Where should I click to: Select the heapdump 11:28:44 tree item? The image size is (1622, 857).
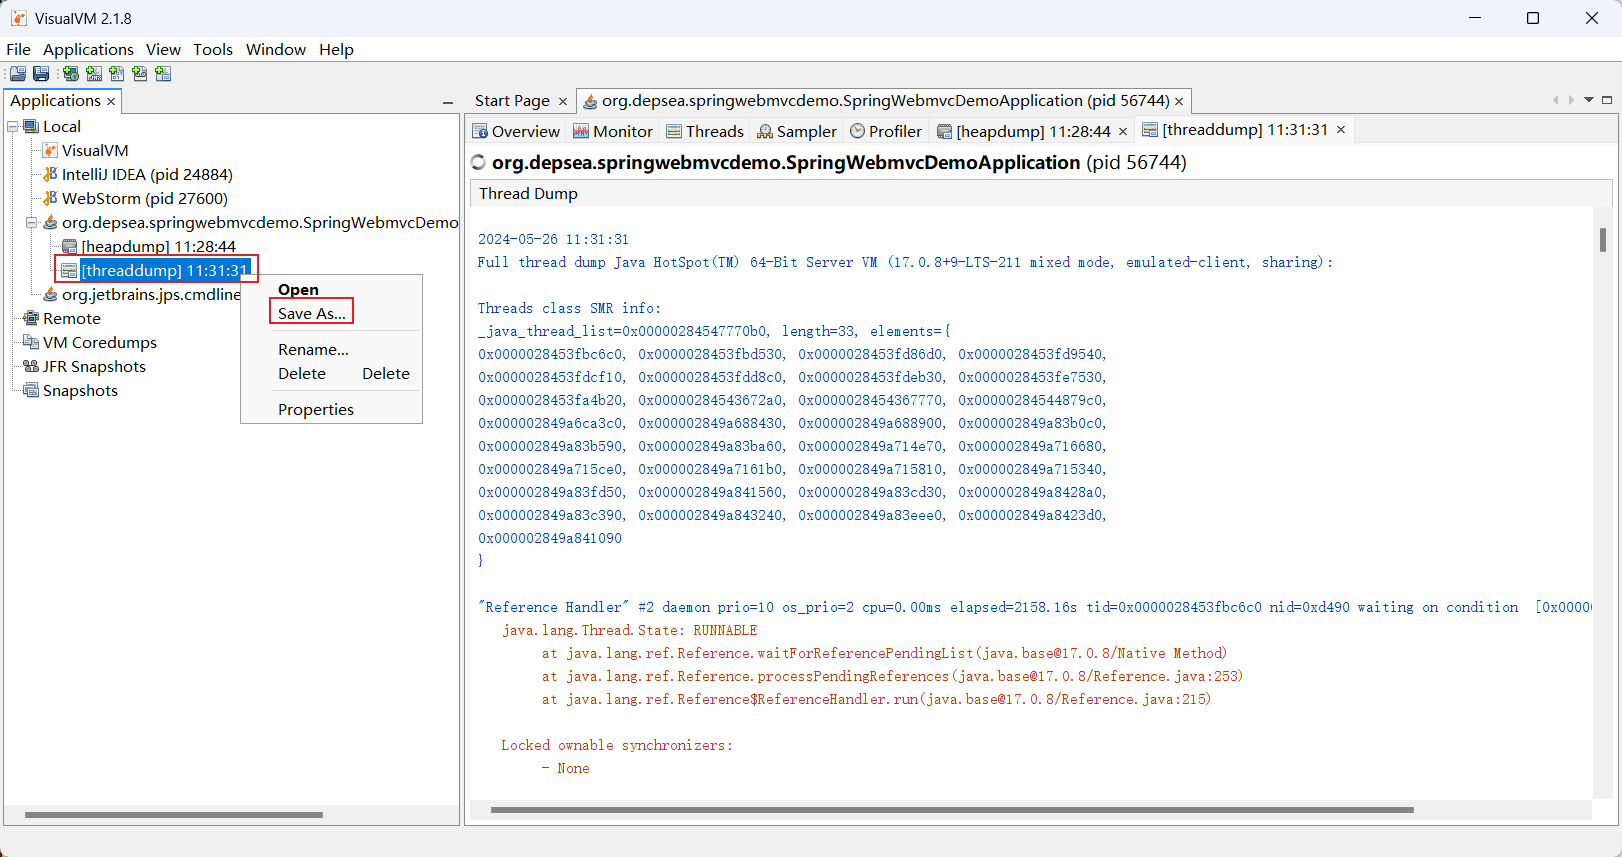pyautogui.click(x=158, y=246)
